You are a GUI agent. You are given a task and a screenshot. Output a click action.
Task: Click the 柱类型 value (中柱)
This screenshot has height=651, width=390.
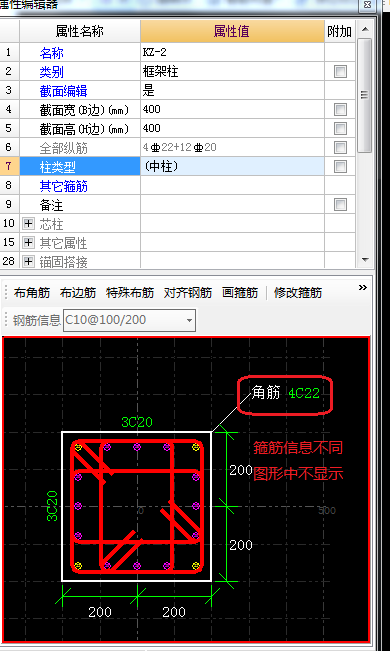tap(232, 166)
